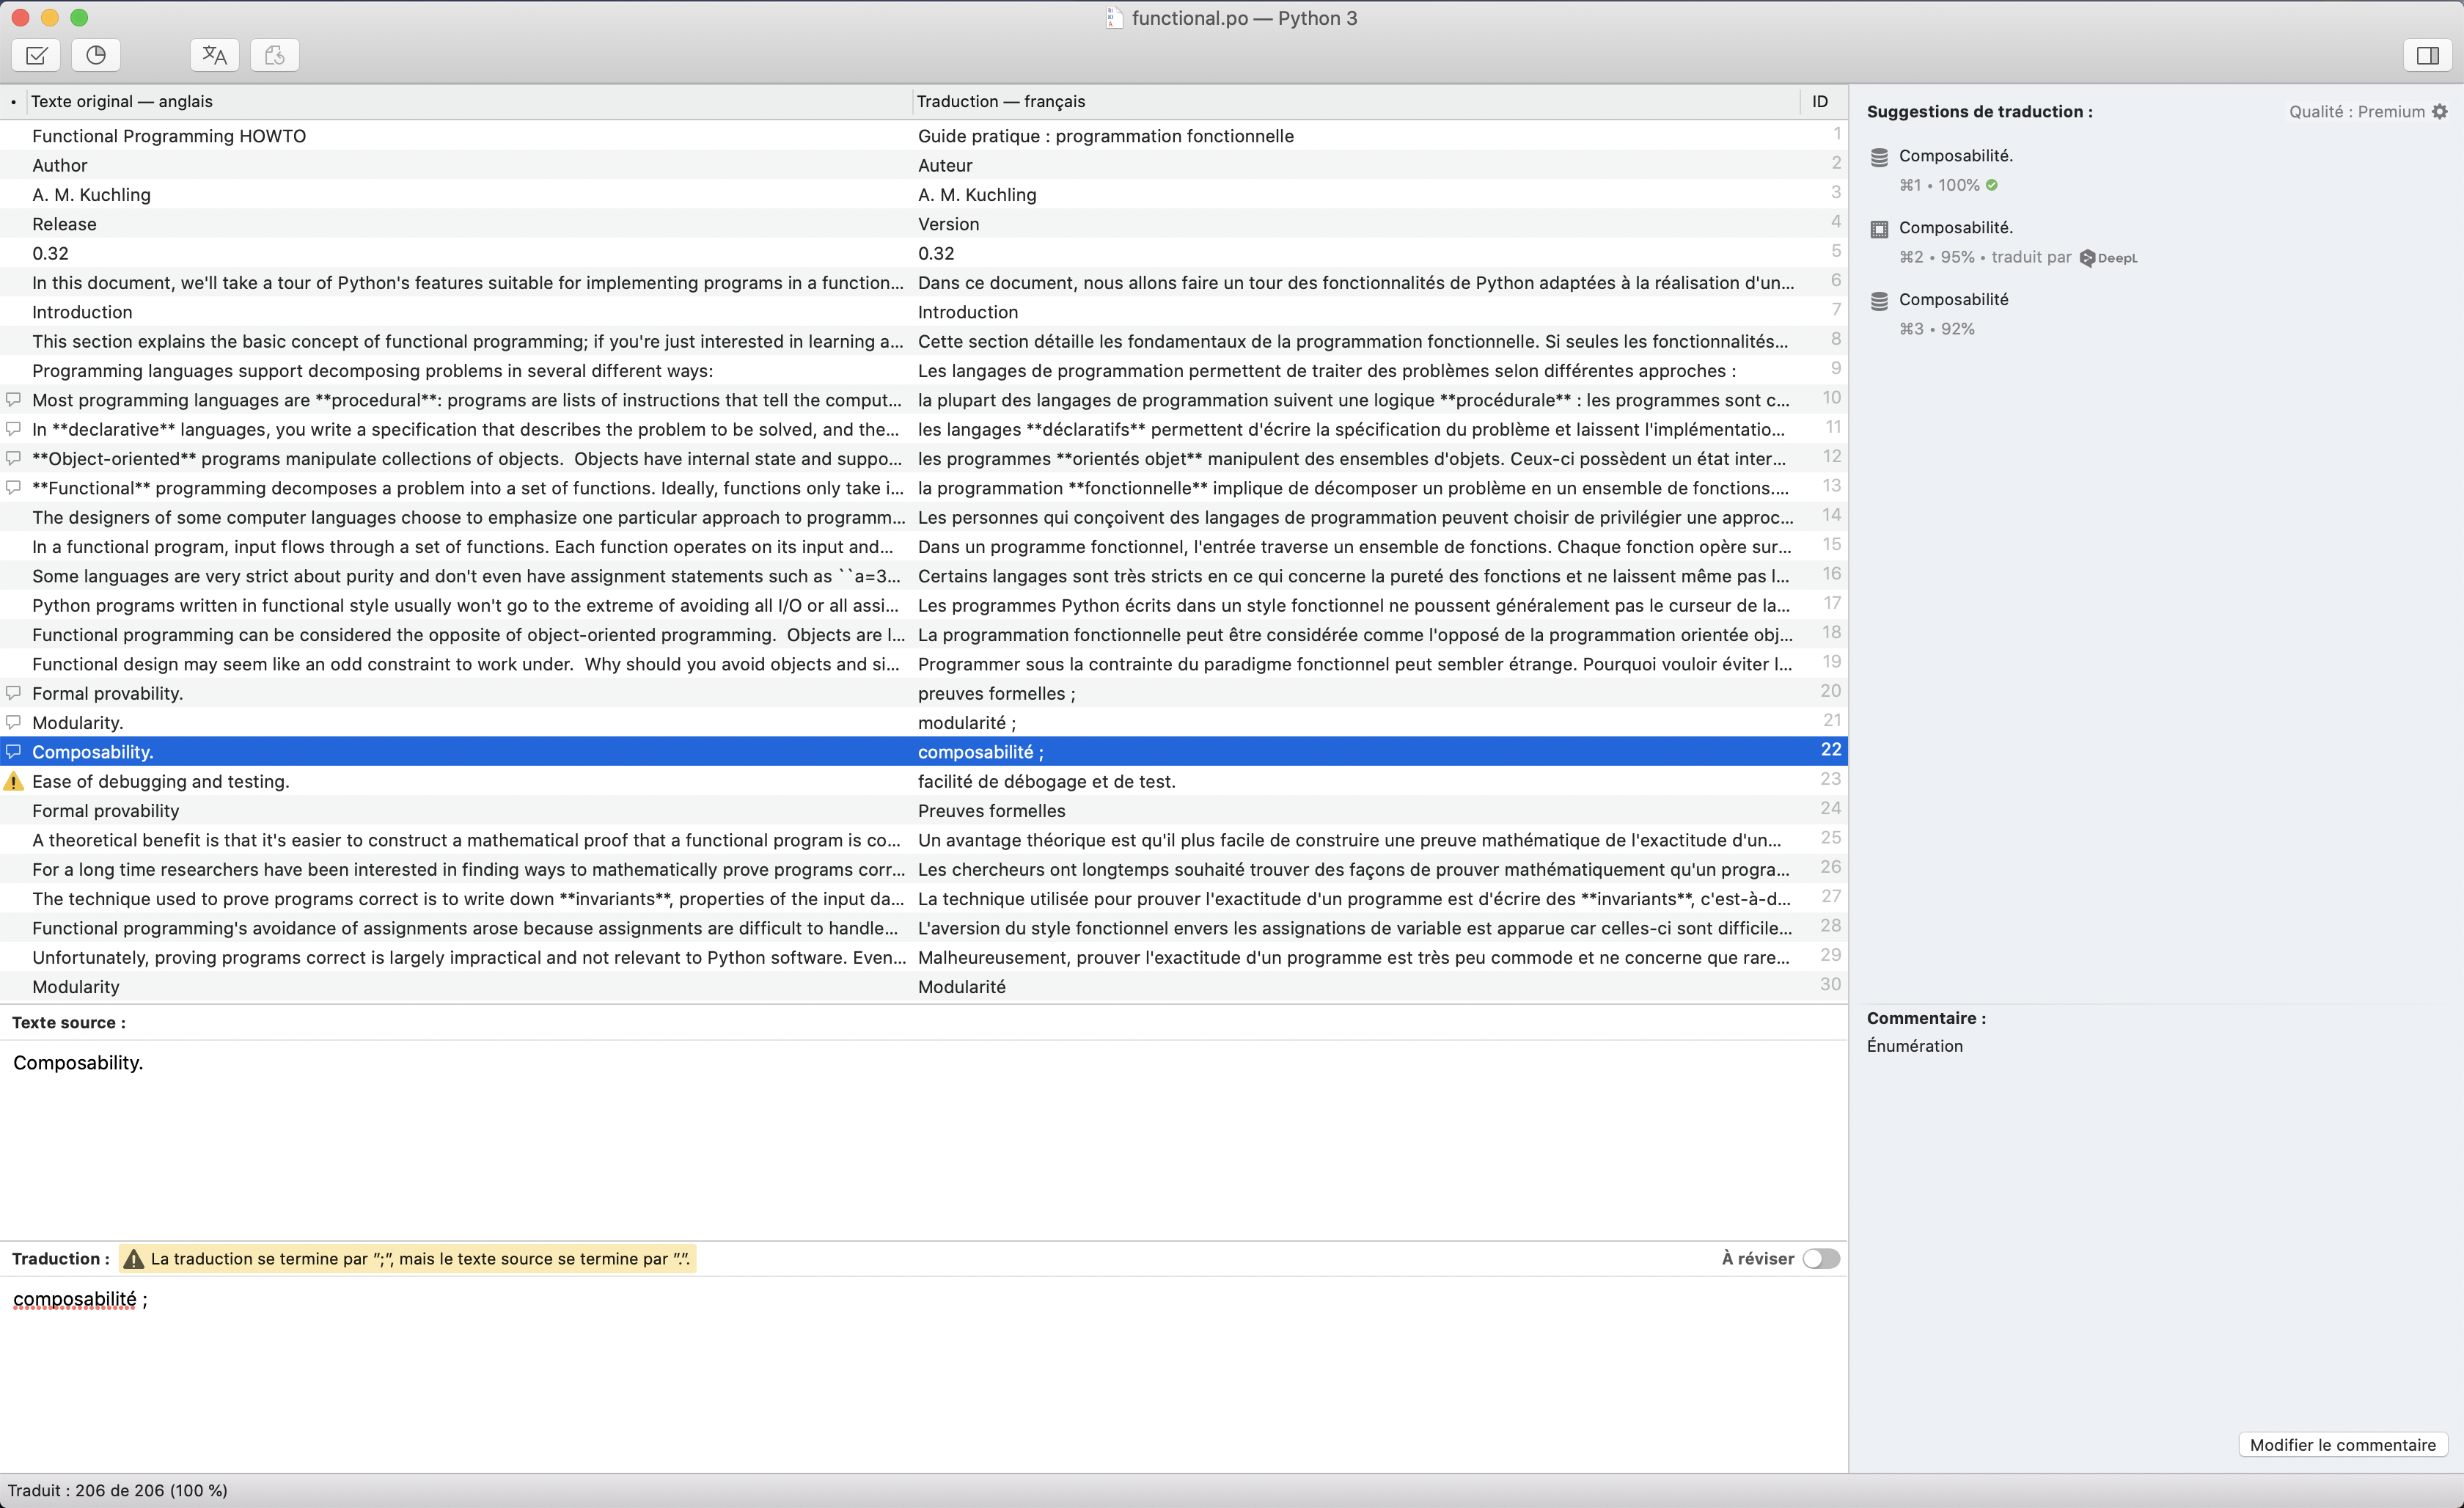Click status bar 'Traduit : 206 de 206'
Viewport: 2464px width, 1508px height.
(118, 1490)
